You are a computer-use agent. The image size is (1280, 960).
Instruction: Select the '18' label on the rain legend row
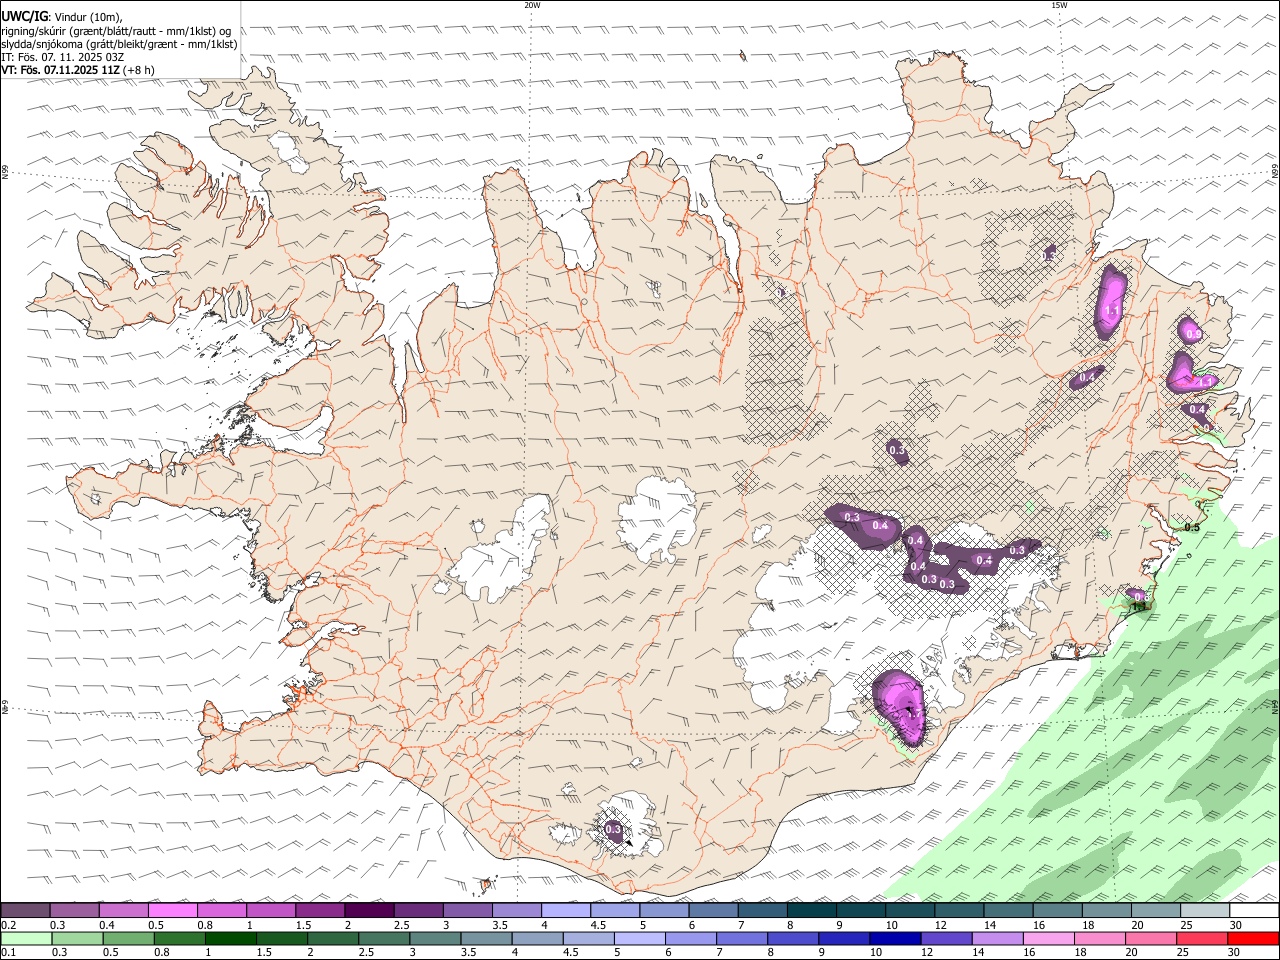(x=1080, y=953)
